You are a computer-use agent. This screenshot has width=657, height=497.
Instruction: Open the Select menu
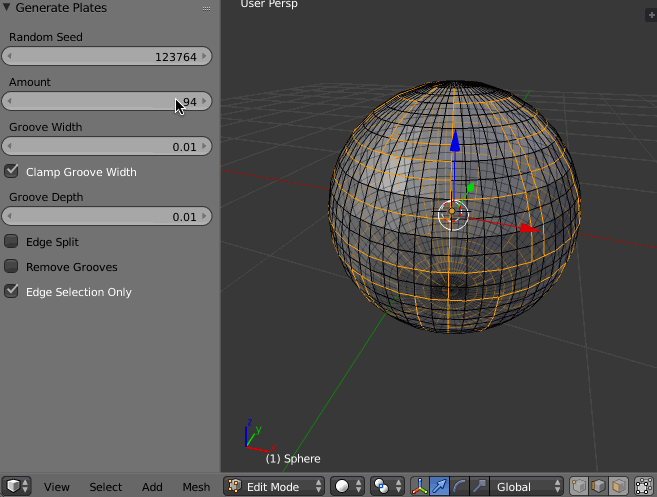click(x=105, y=487)
